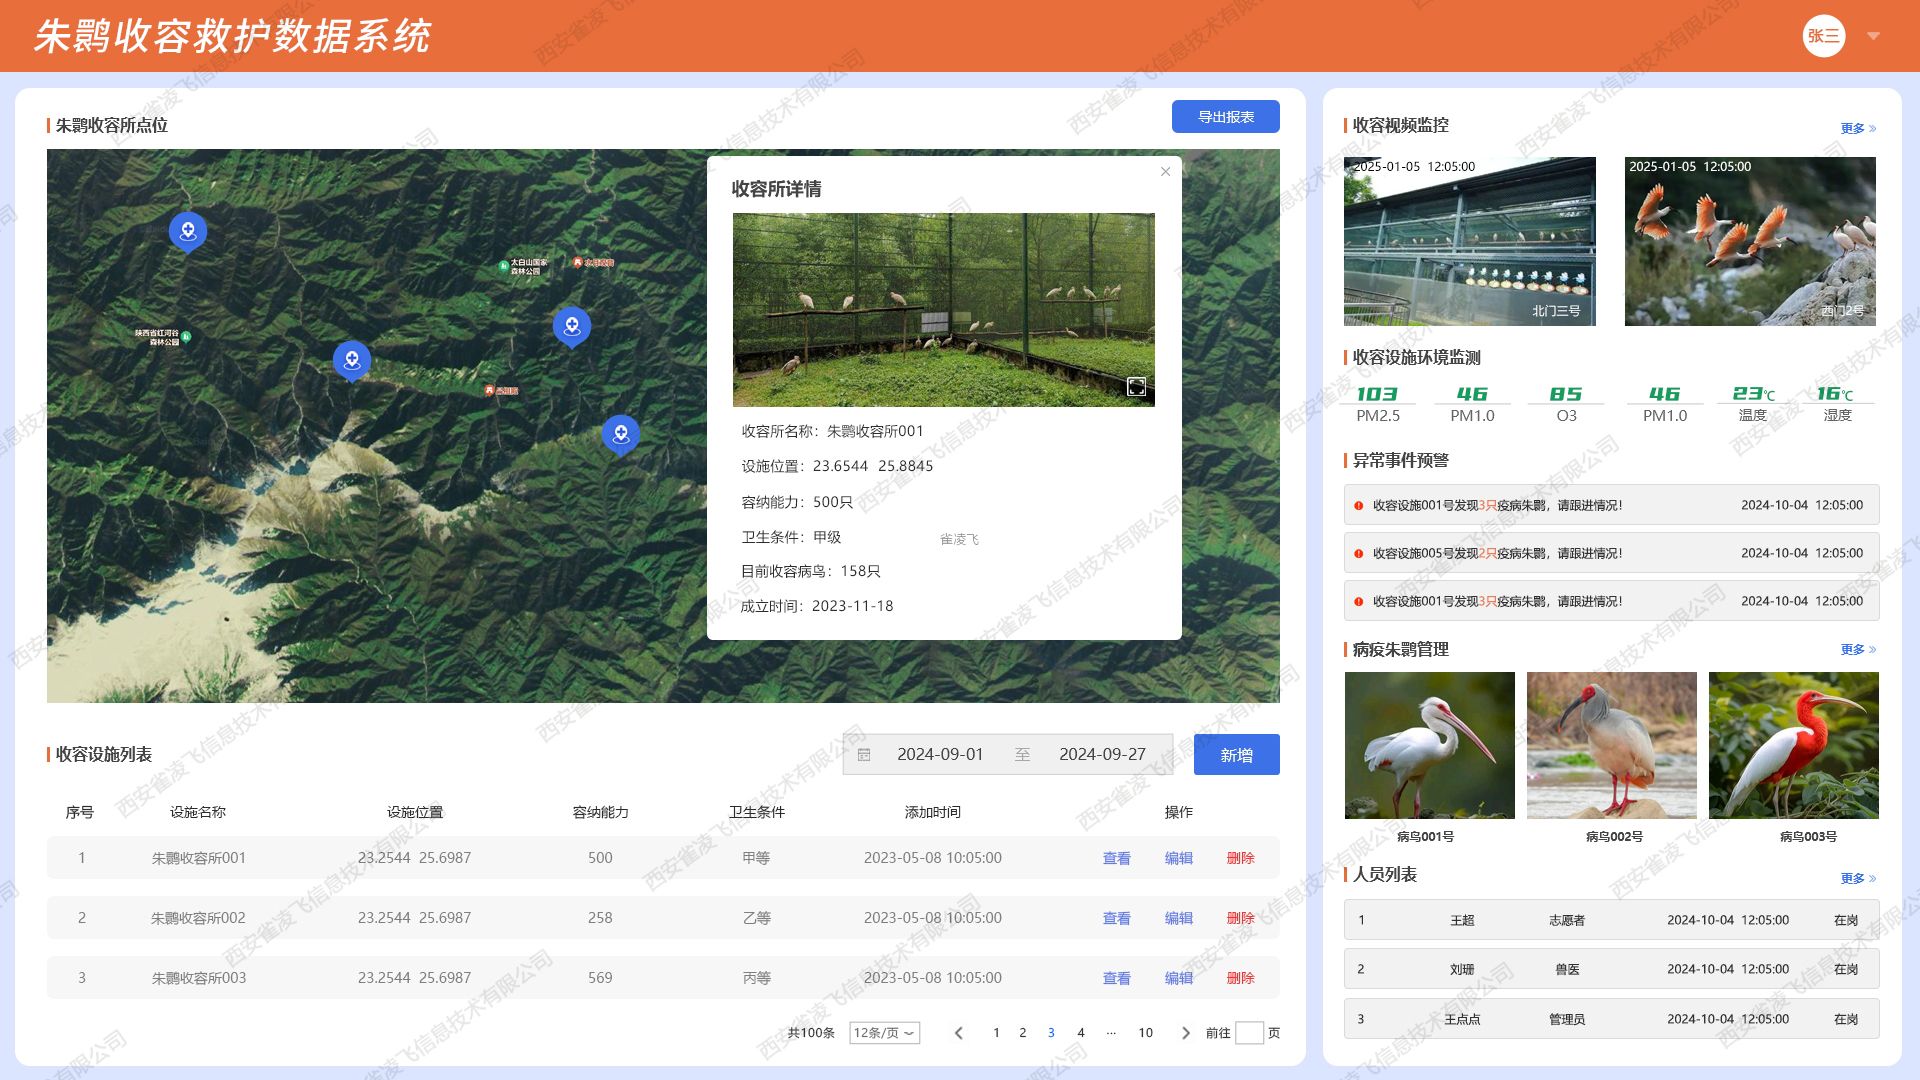Click the calendar icon in date range

tap(865, 755)
